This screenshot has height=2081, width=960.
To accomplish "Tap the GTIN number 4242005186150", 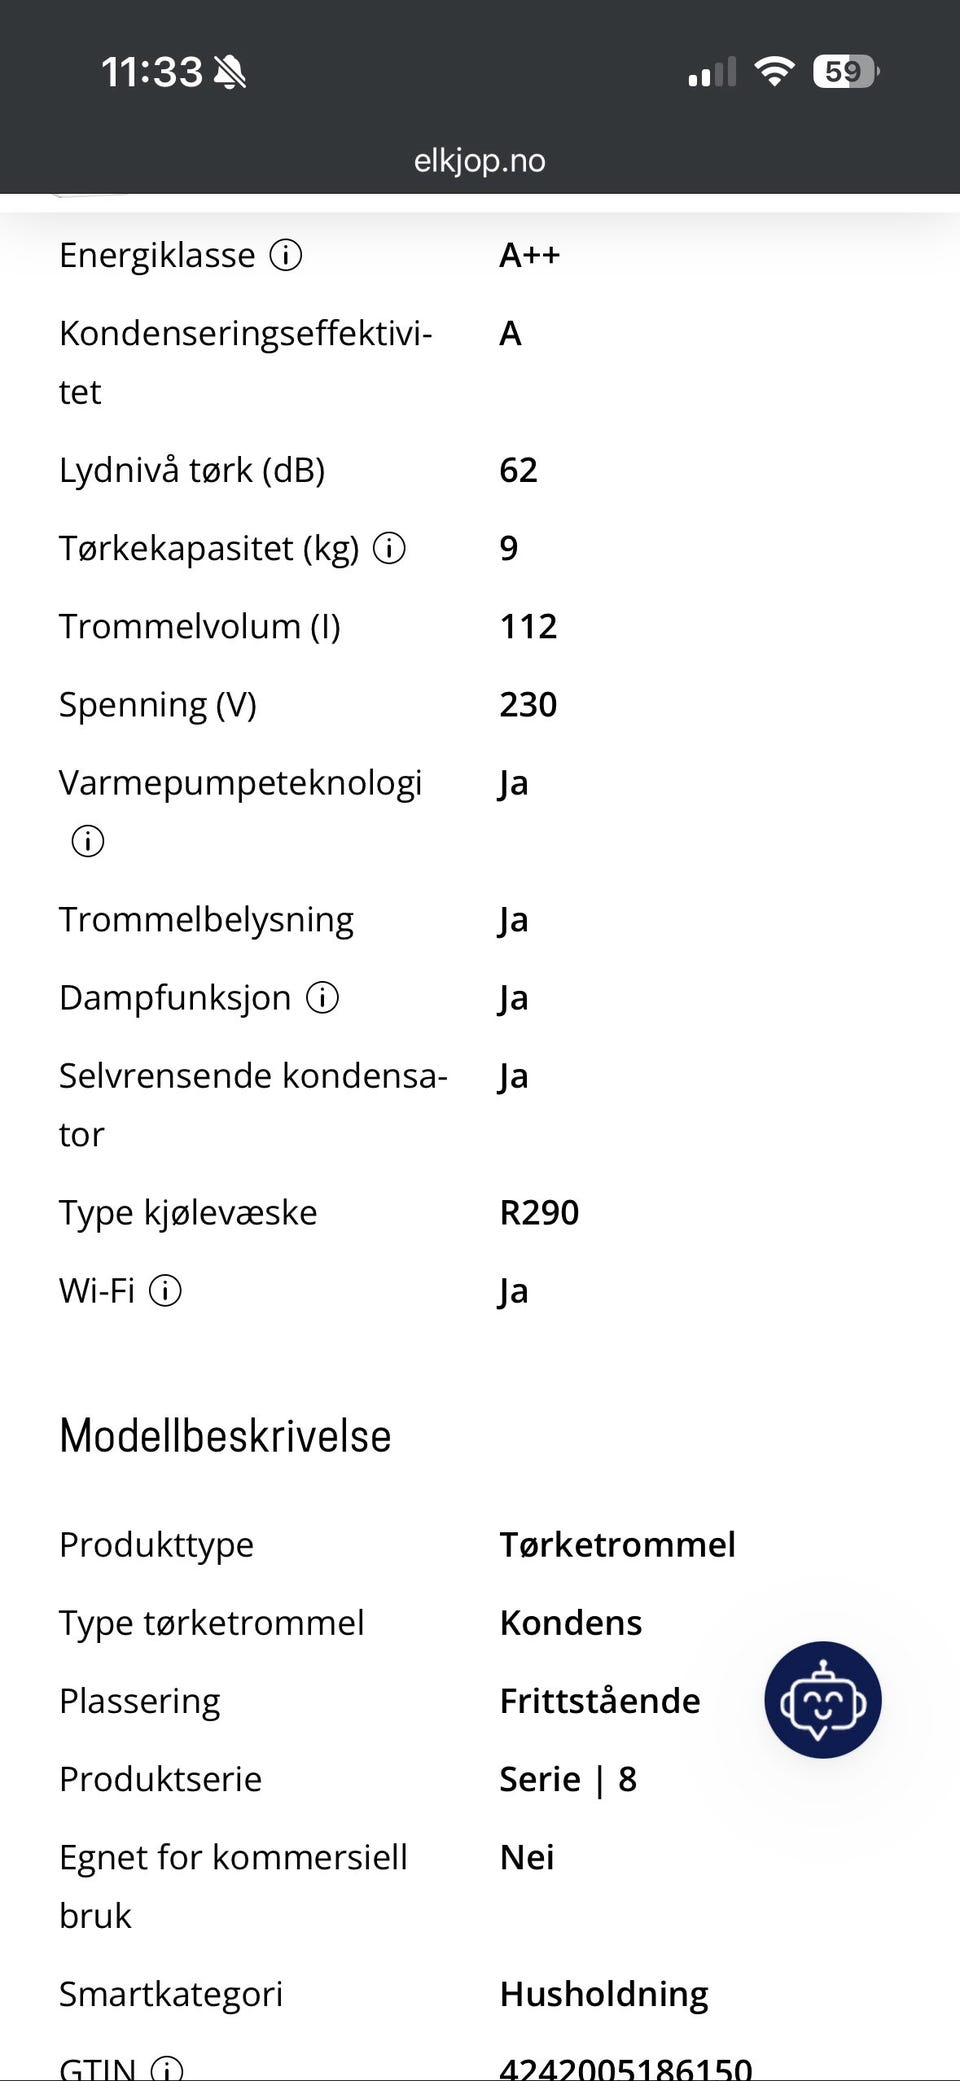I will pos(626,2068).
